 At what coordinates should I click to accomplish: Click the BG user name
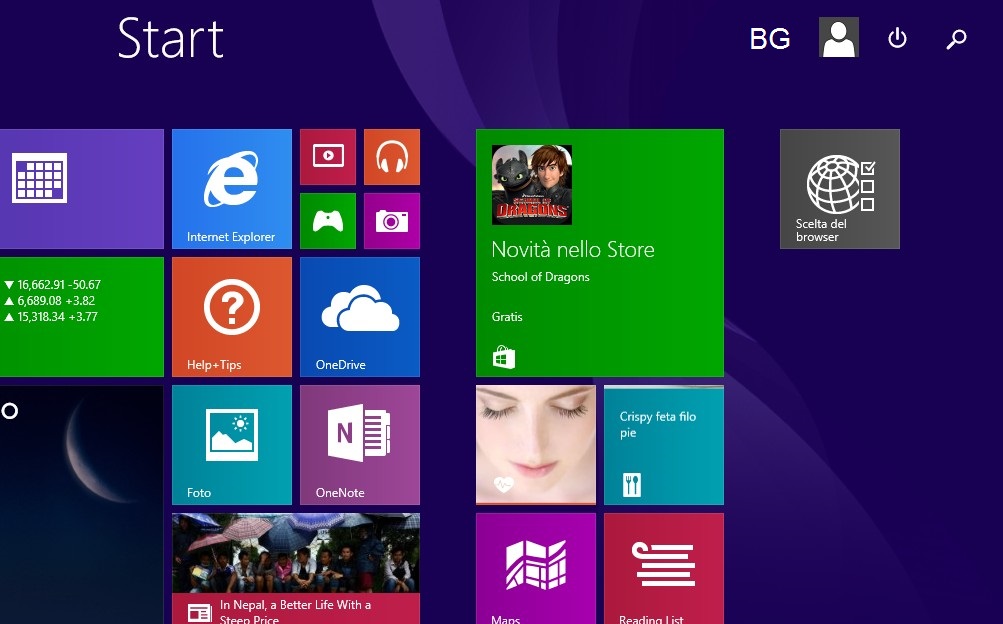click(x=770, y=39)
